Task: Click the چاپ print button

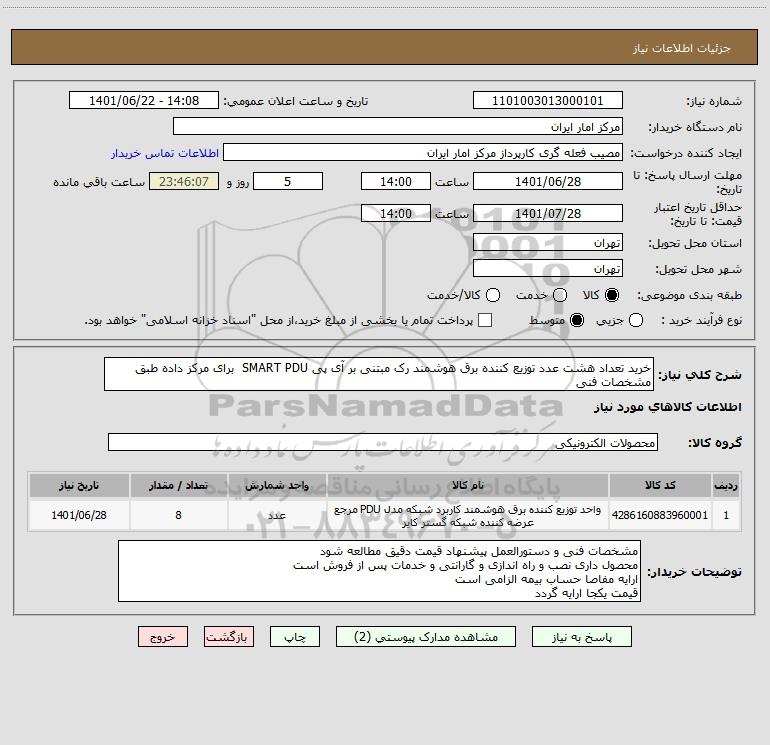Action: click(x=295, y=636)
